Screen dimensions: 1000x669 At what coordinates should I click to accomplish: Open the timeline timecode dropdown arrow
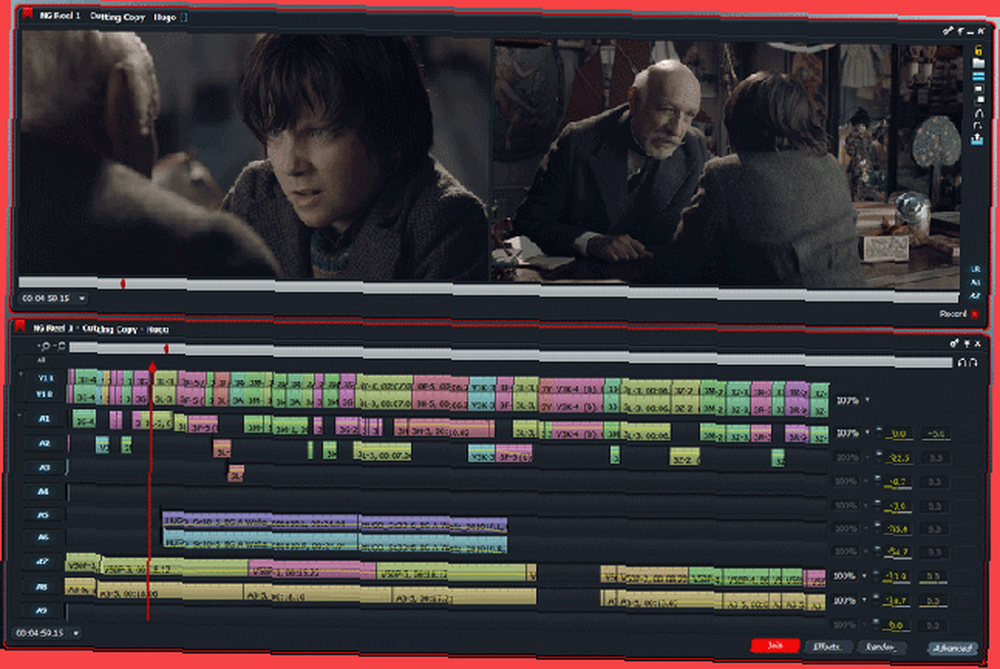pyautogui.click(x=76, y=633)
